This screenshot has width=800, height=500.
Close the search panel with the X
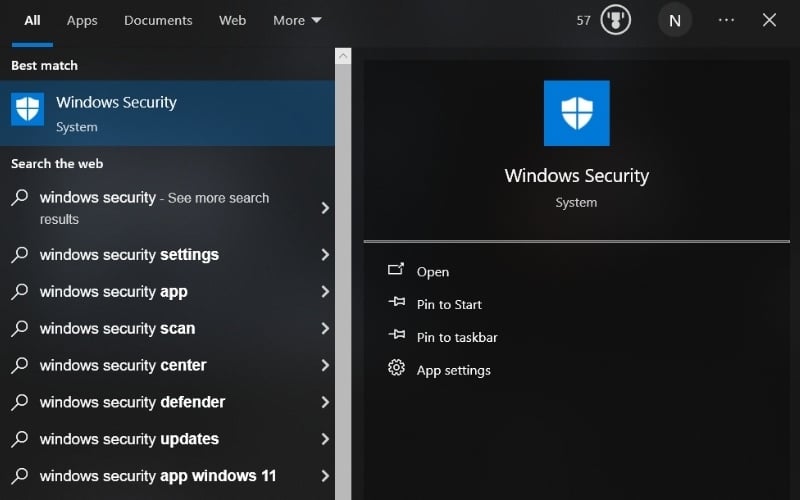[769, 20]
